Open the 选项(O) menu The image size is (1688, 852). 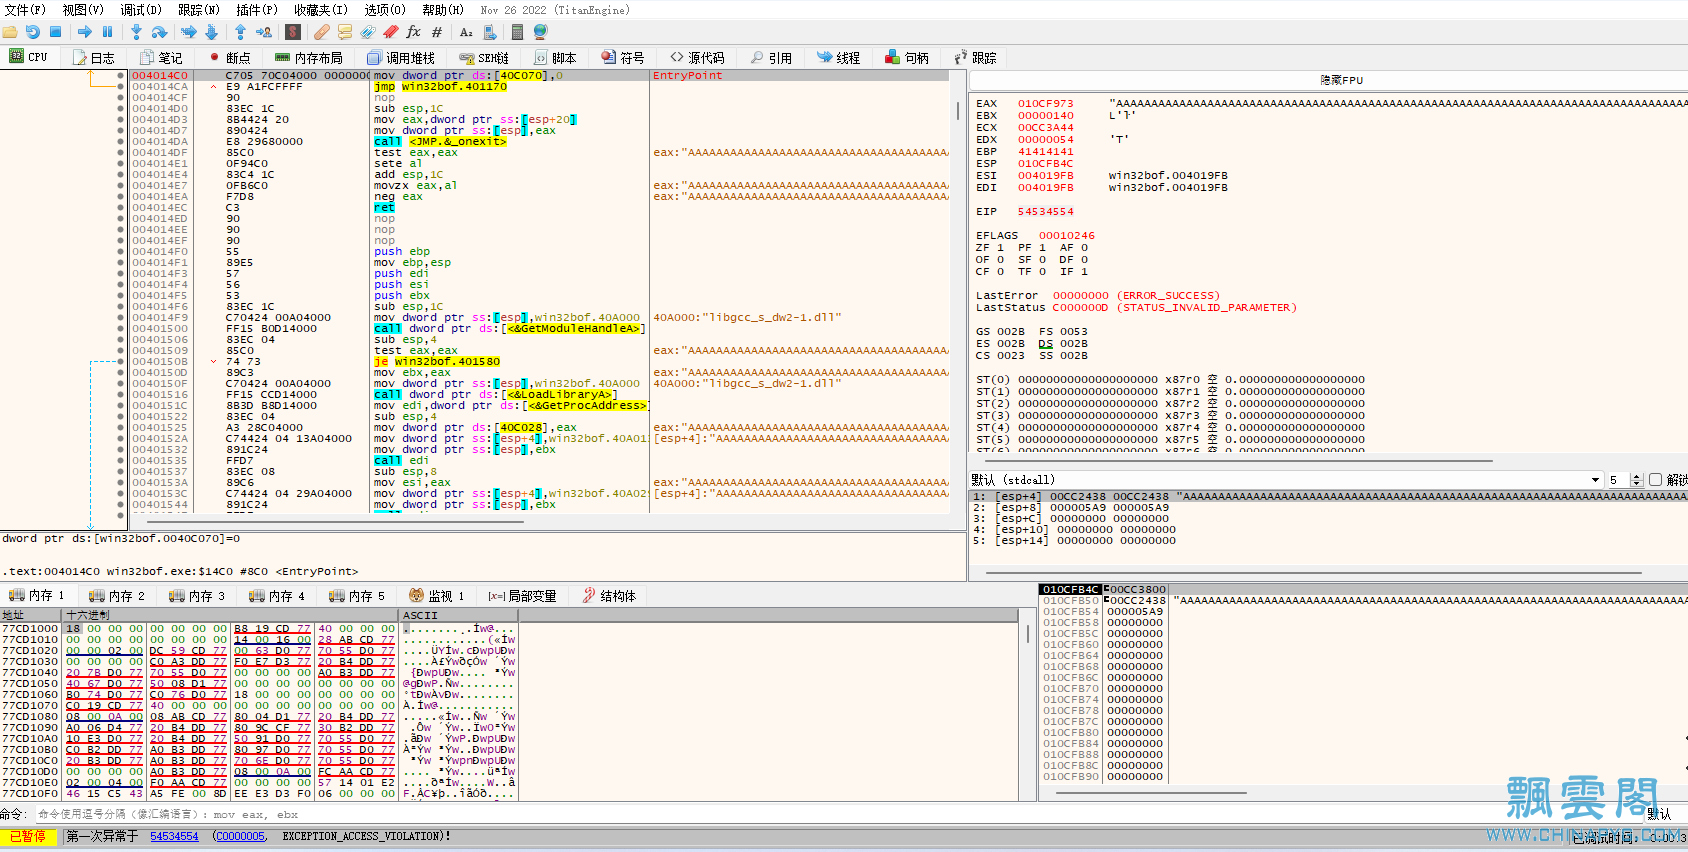pyautogui.click(x=385, y=10)
